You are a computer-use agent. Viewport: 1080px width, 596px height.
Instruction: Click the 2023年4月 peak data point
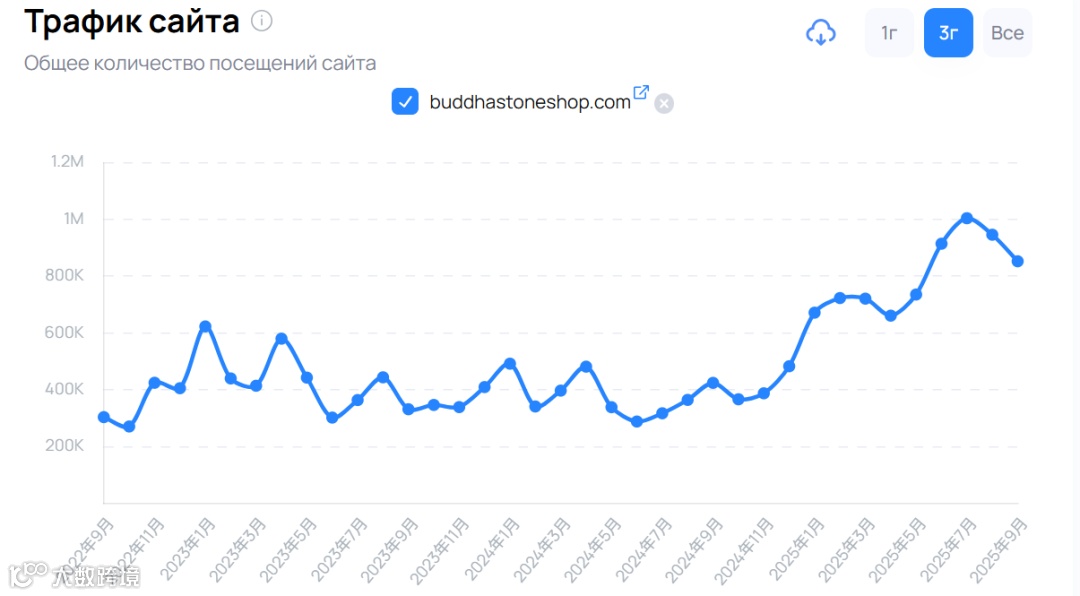[x=281, y=338]
